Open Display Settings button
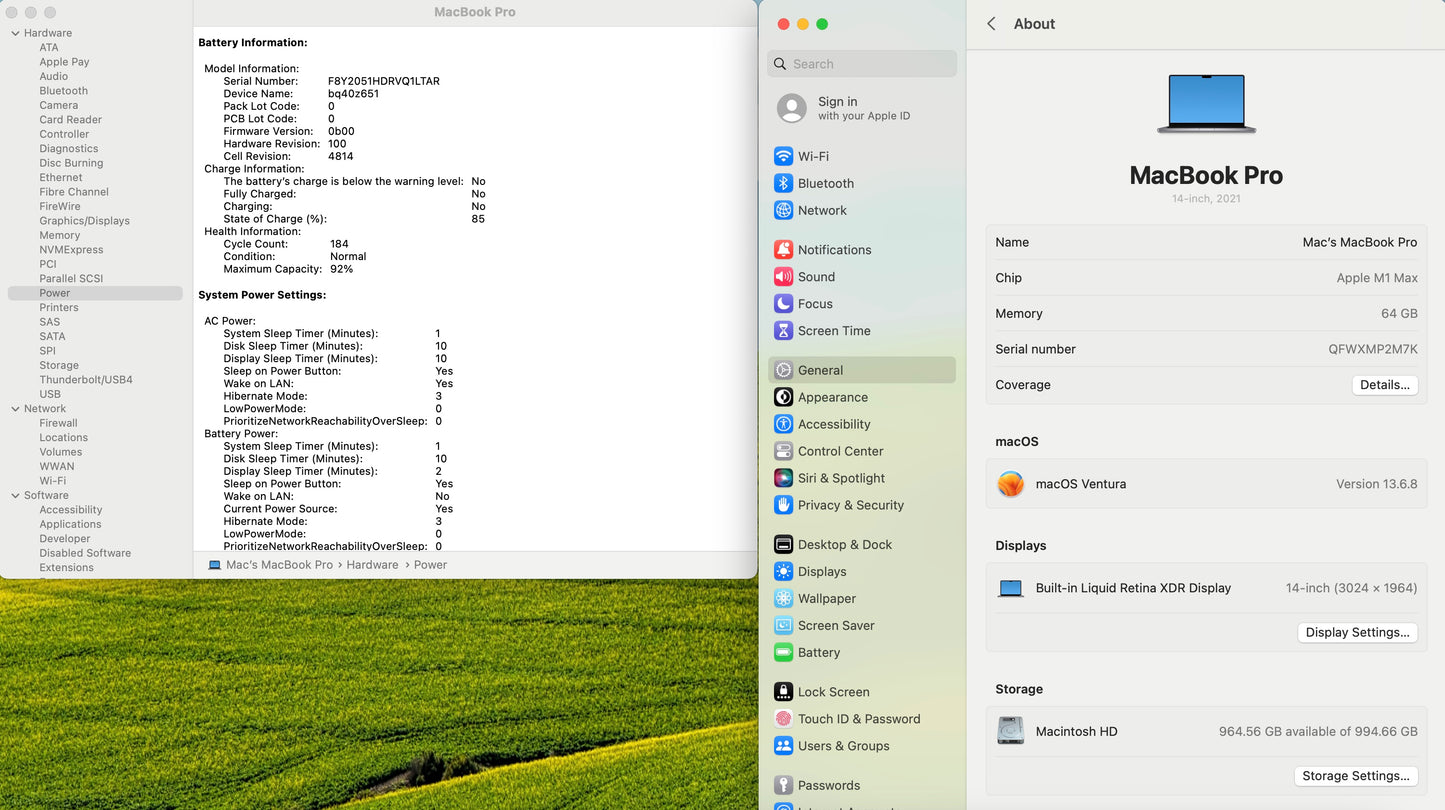The width and height of the screenshot is (1445, 810). pyautogui.click(x=1357, y=632)
